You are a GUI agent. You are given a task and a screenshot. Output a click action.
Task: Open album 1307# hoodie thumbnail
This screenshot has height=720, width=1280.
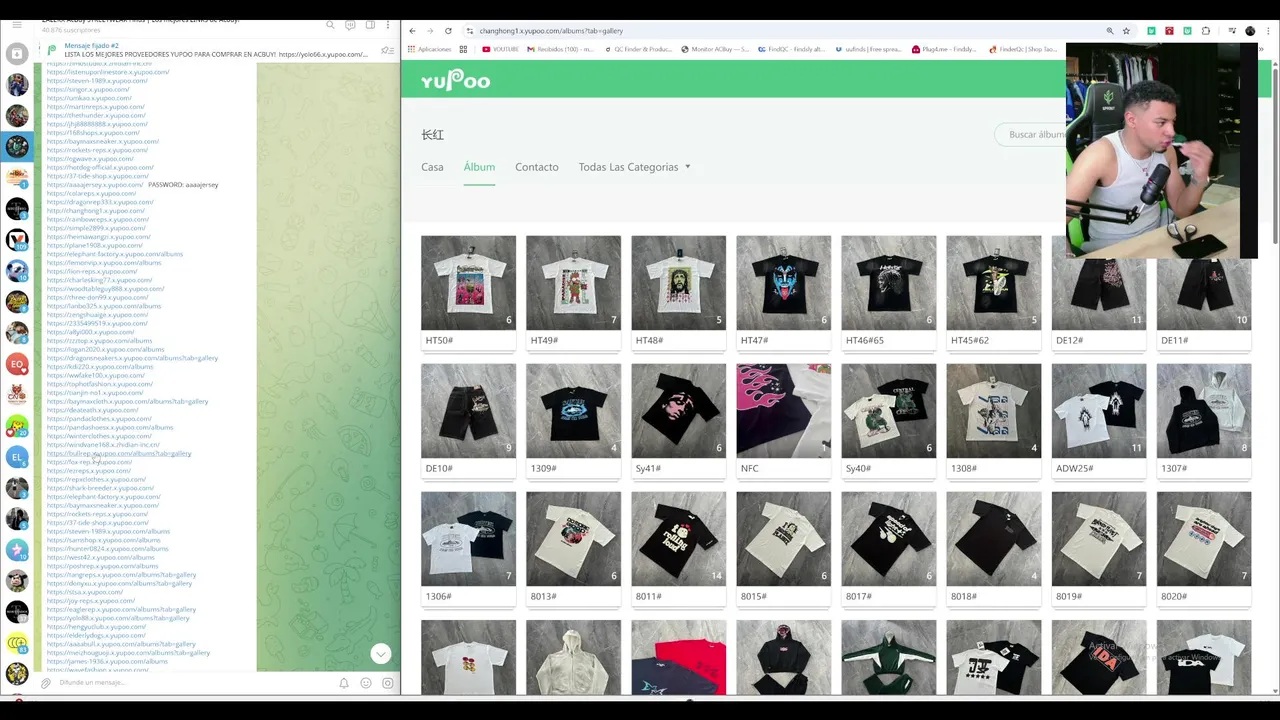[1203, 411]
